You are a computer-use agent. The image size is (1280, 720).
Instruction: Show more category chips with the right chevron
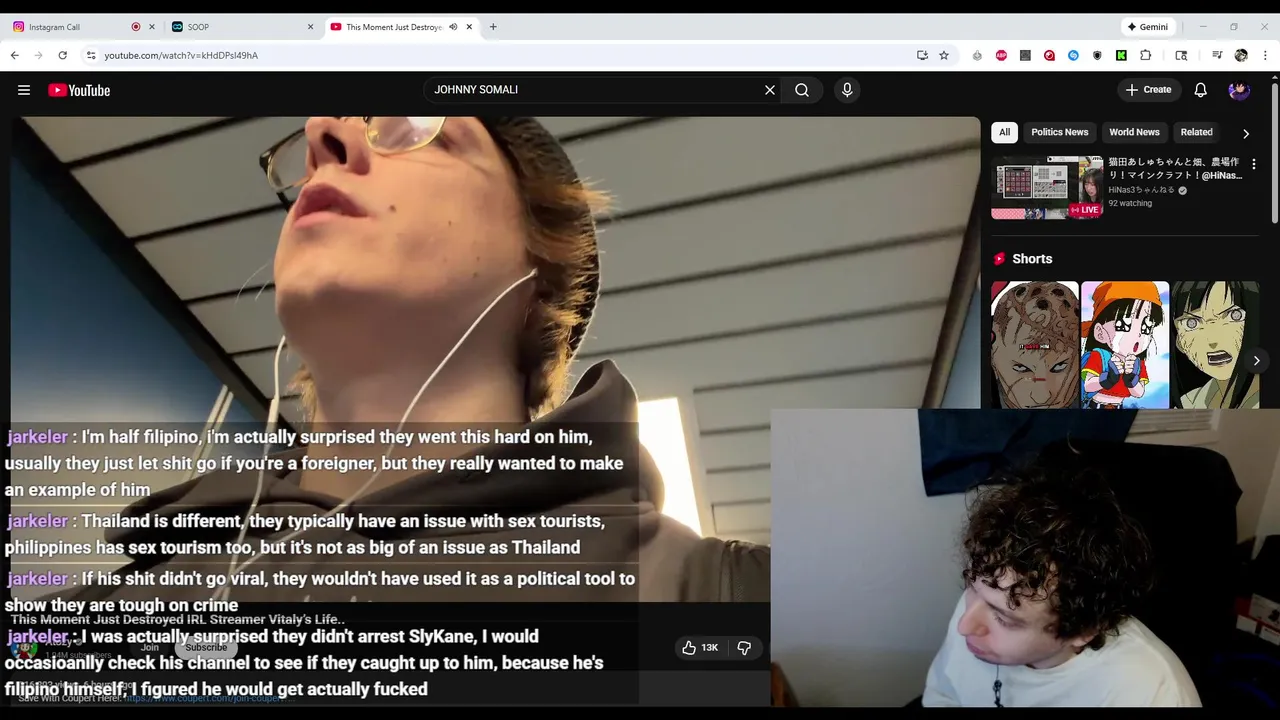[x=1246, y=133]
